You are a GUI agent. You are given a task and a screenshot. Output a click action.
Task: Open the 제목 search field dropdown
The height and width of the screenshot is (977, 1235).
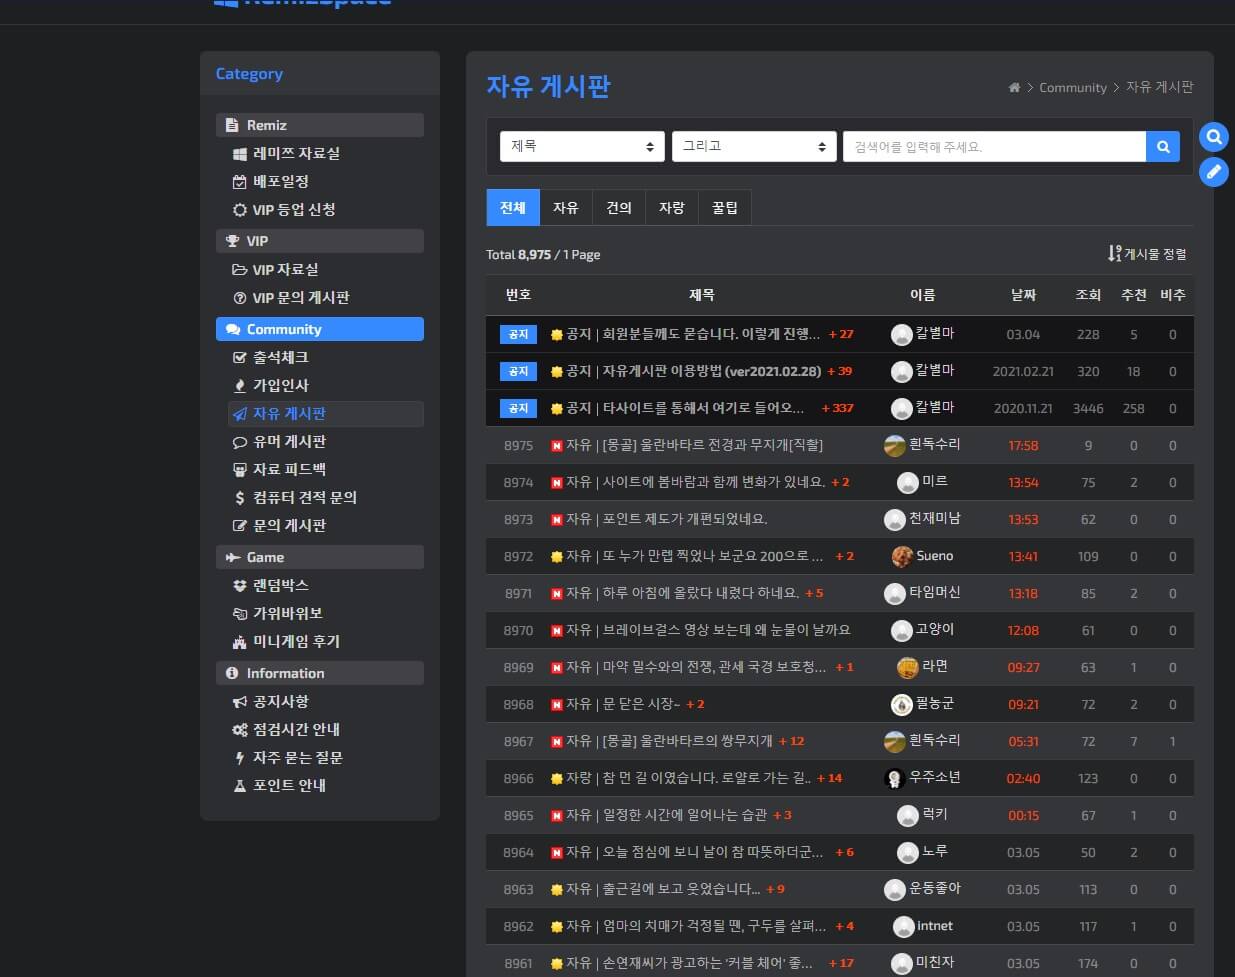point(582,146)
